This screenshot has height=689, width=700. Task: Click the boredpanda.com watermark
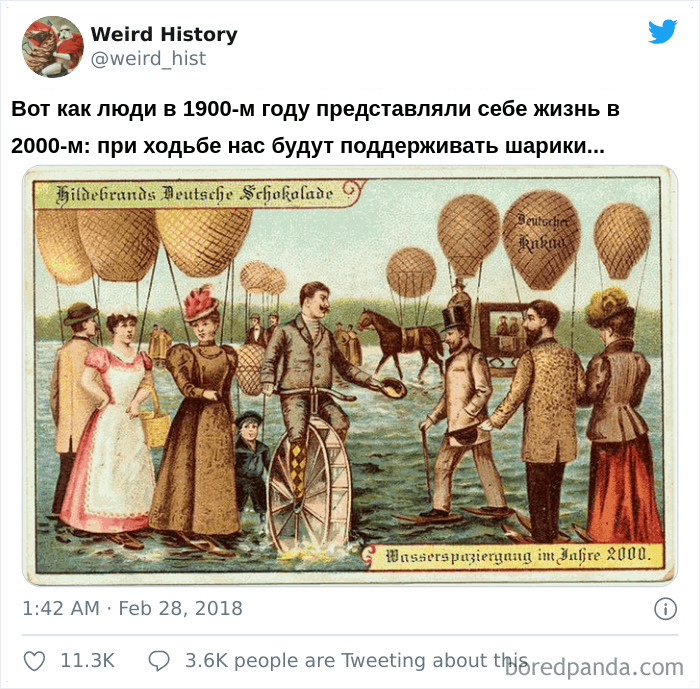[x=594, y=668]
